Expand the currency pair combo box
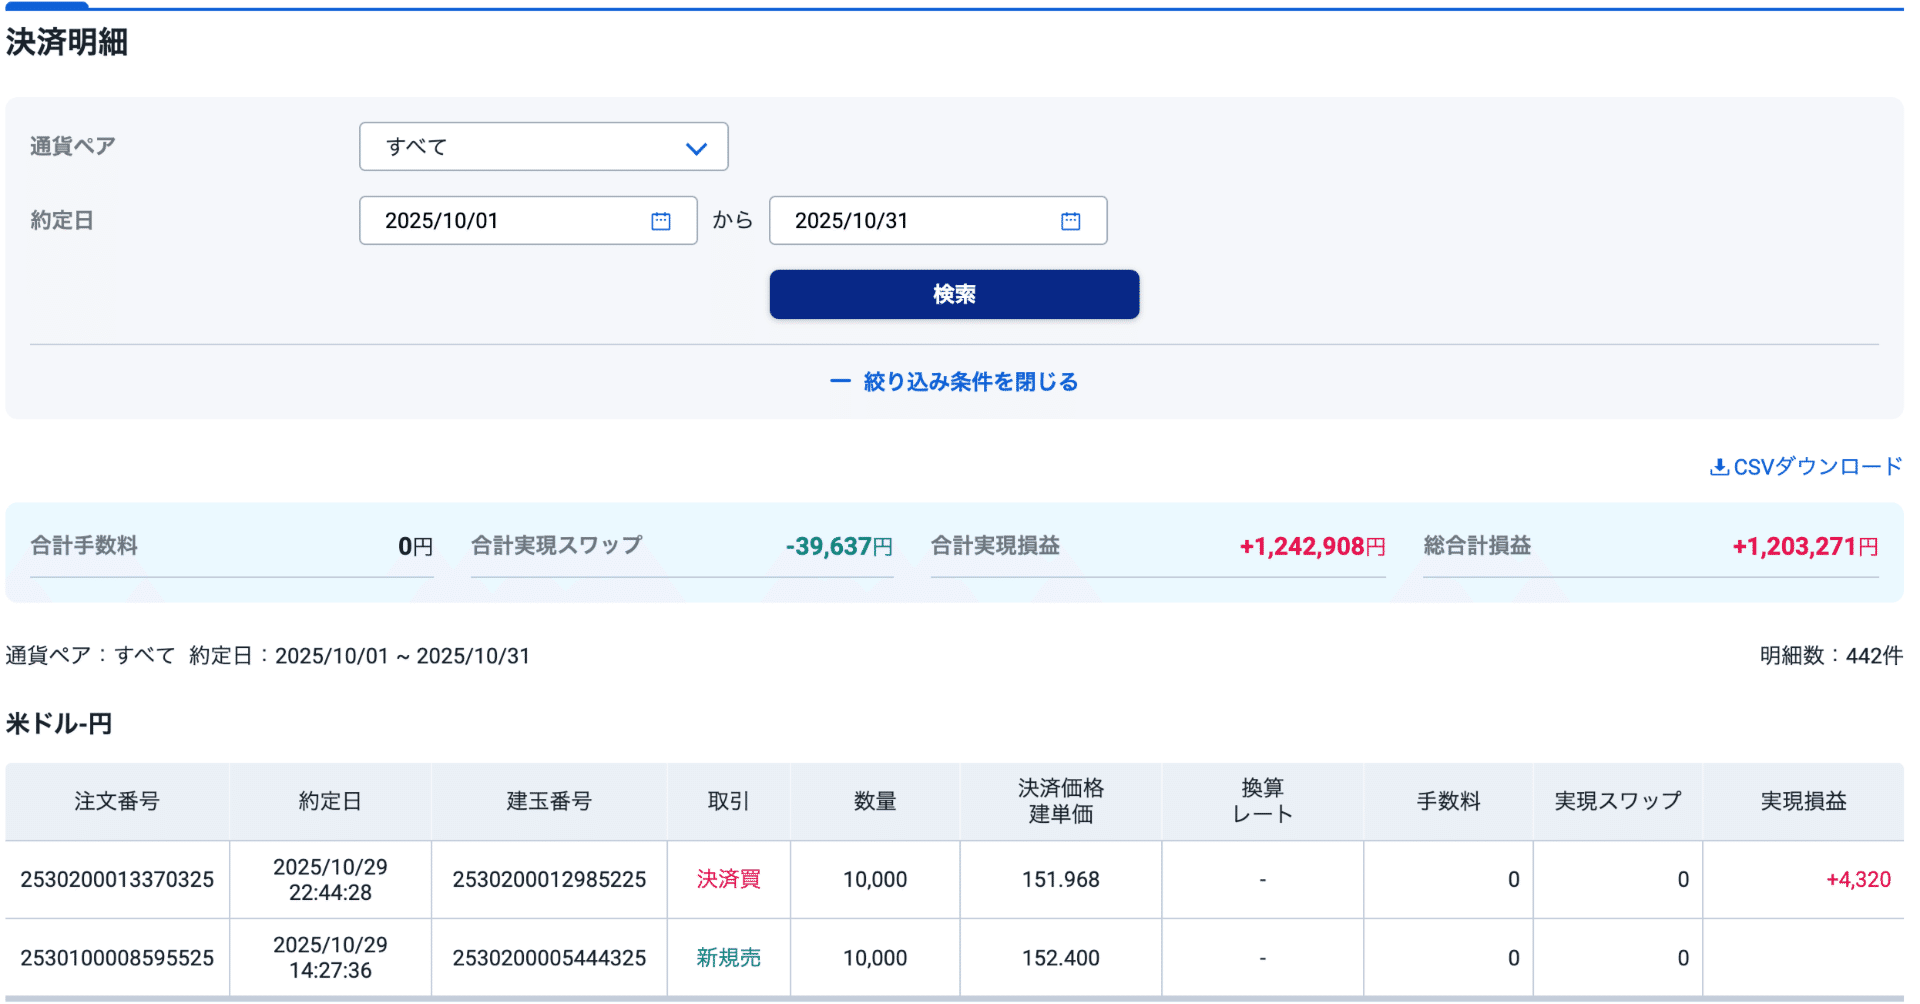This screenshot has width=1920, height=1004. (x=543, y=146)
